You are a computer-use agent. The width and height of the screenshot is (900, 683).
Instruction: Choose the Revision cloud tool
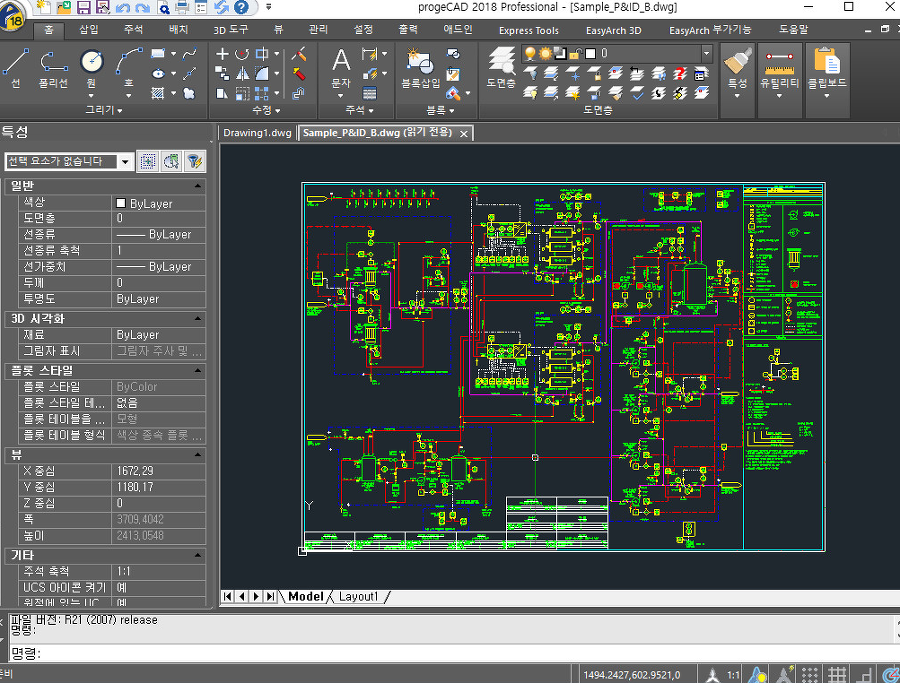click(189, 93)
